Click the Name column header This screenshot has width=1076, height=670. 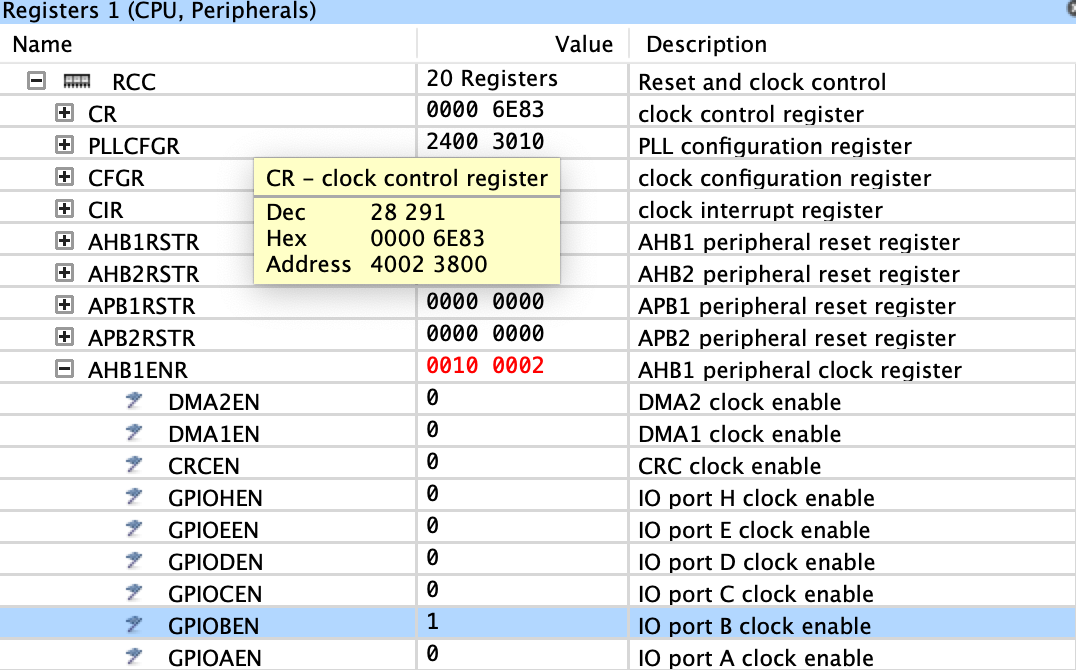tap(43, 44)
